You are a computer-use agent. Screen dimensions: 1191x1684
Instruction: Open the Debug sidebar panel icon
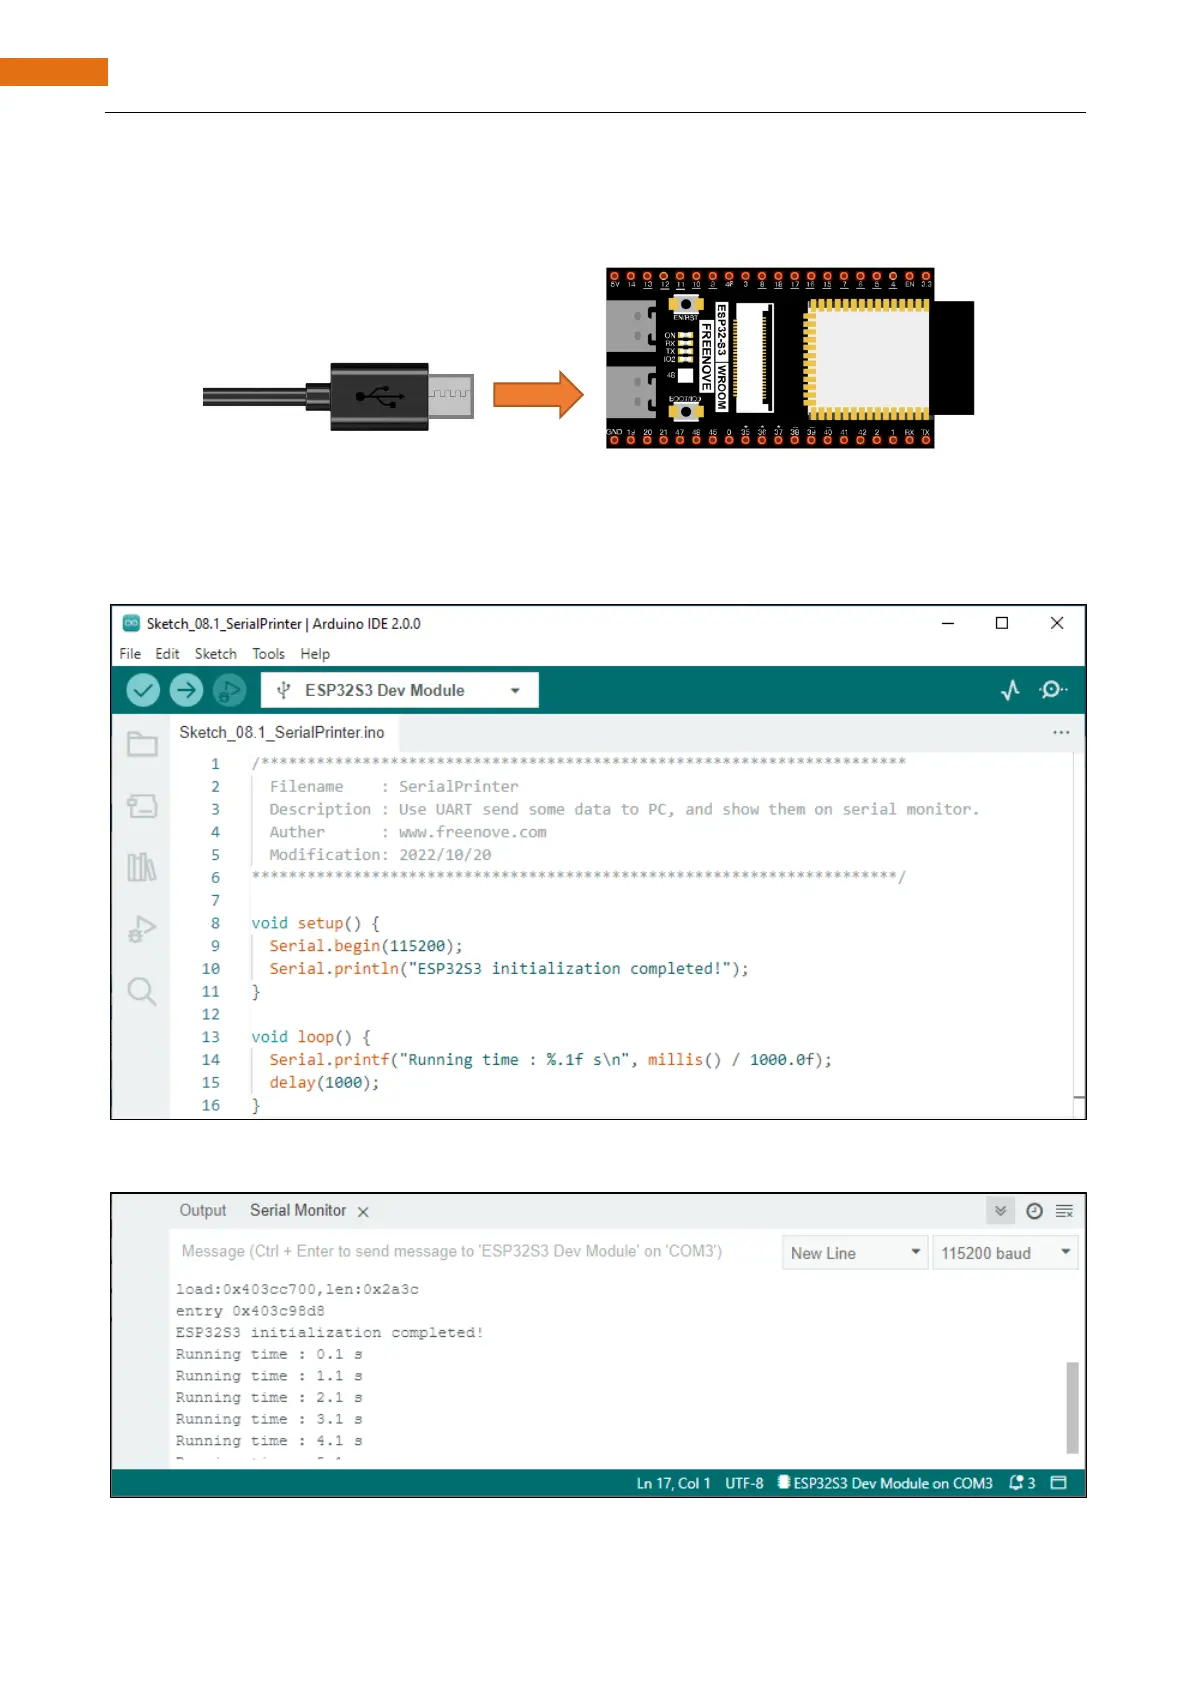point(142,929)
